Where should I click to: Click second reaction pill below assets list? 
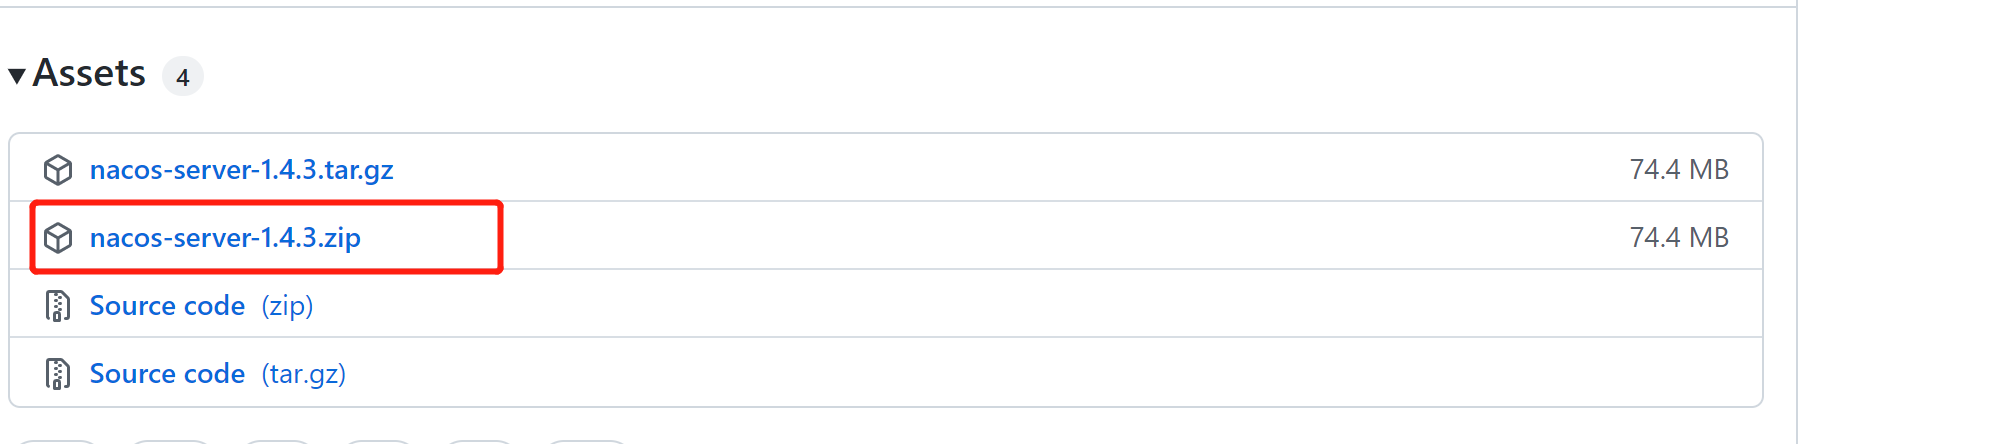[170, 441]
